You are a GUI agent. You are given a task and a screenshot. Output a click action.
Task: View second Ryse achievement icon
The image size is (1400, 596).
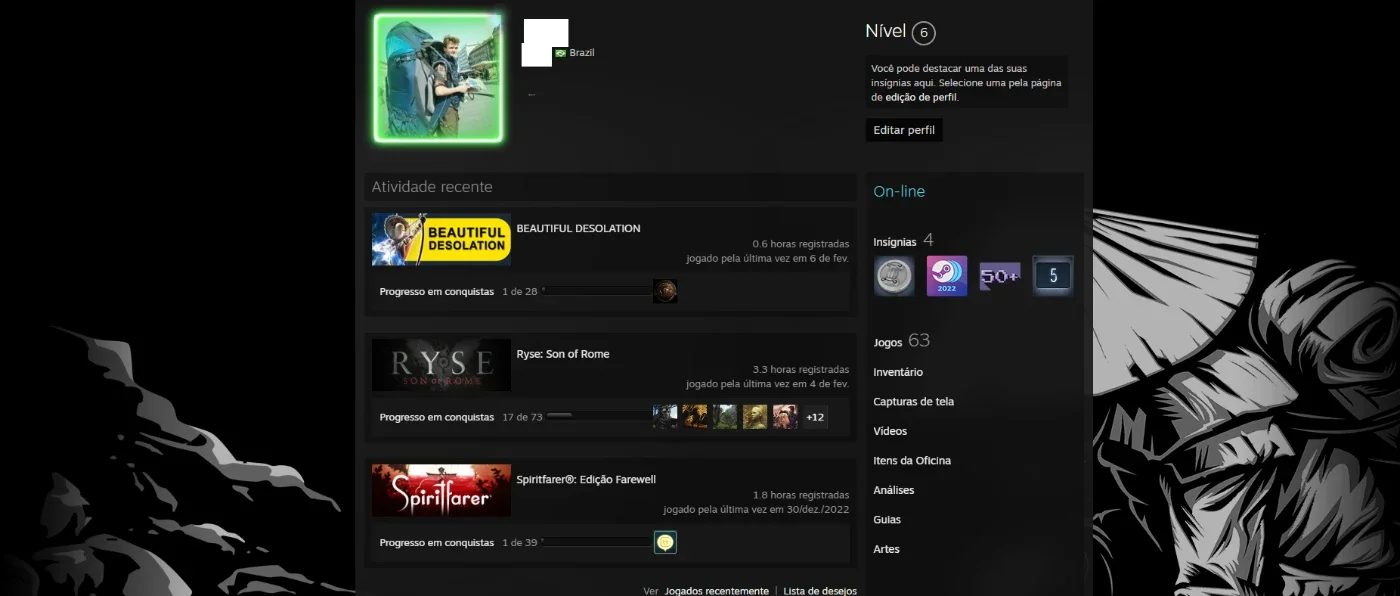(695, 417)
